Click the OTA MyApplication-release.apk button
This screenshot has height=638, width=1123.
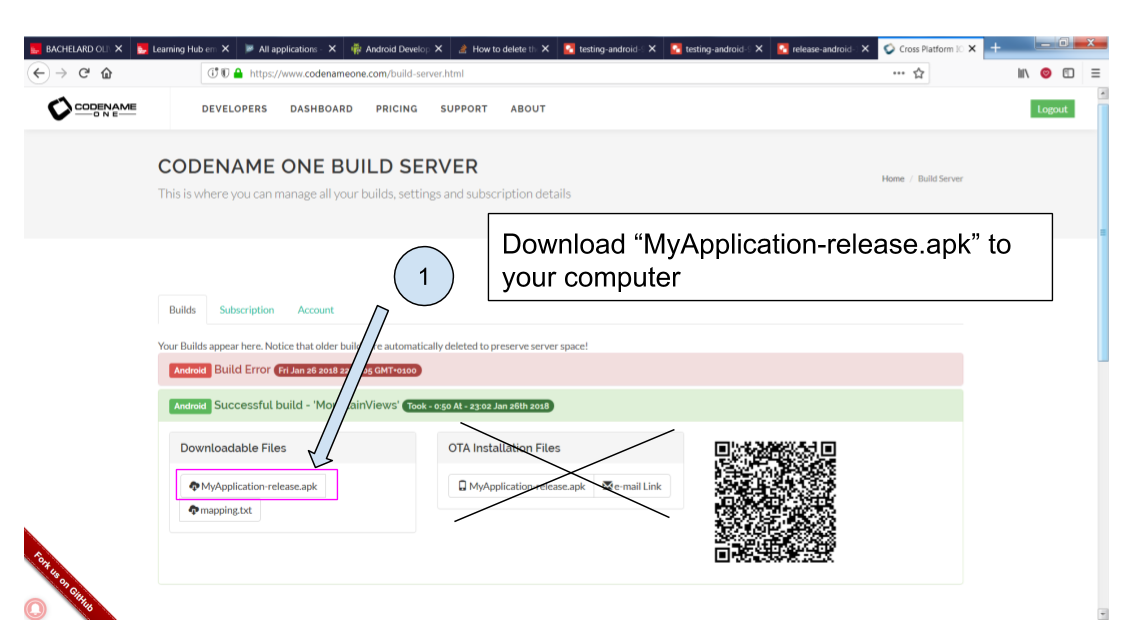(x=521, y=486)
